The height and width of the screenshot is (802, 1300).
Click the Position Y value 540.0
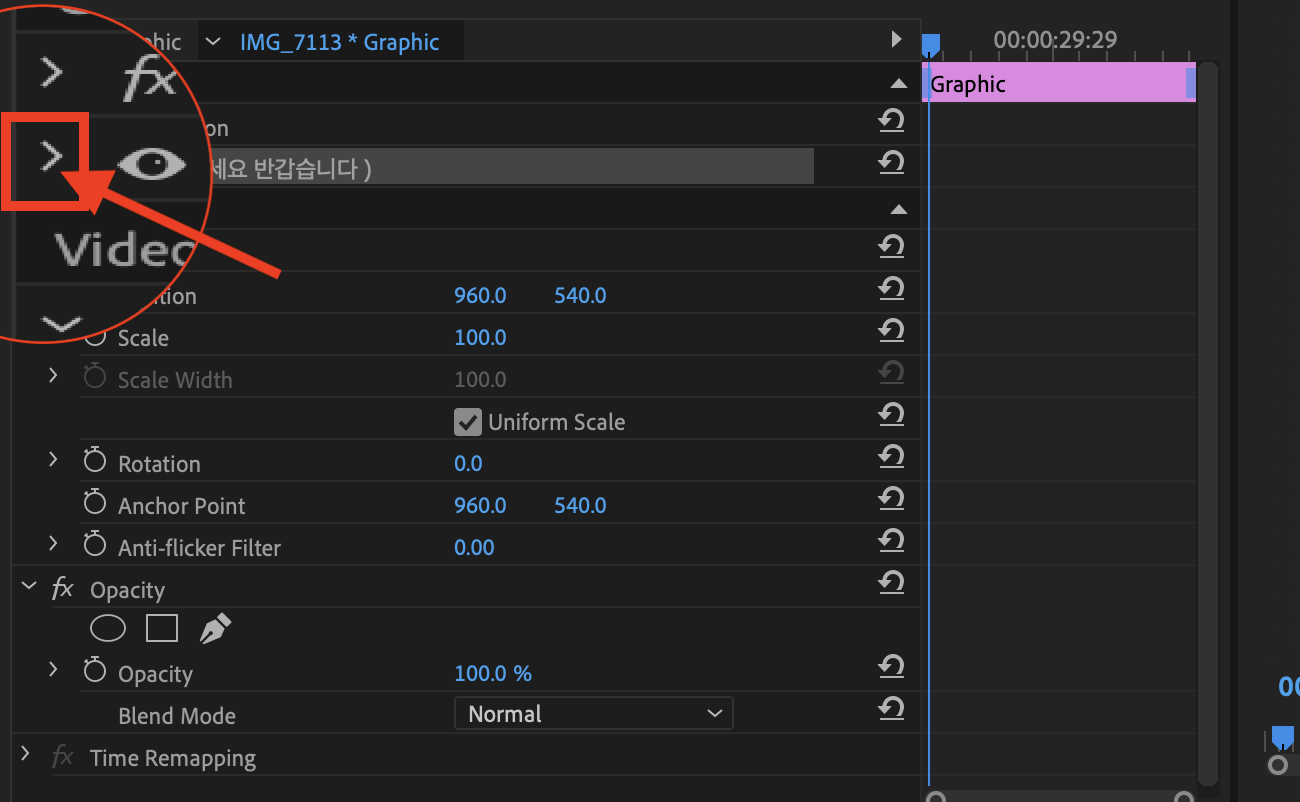(580, 296)
